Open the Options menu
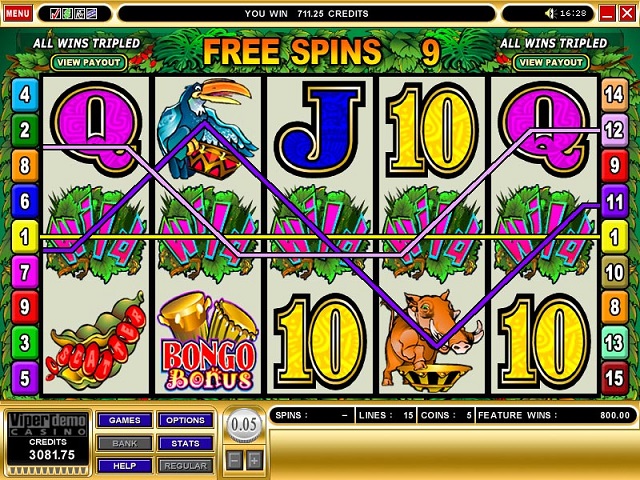640x480 pixels. (x=185, y=420)
